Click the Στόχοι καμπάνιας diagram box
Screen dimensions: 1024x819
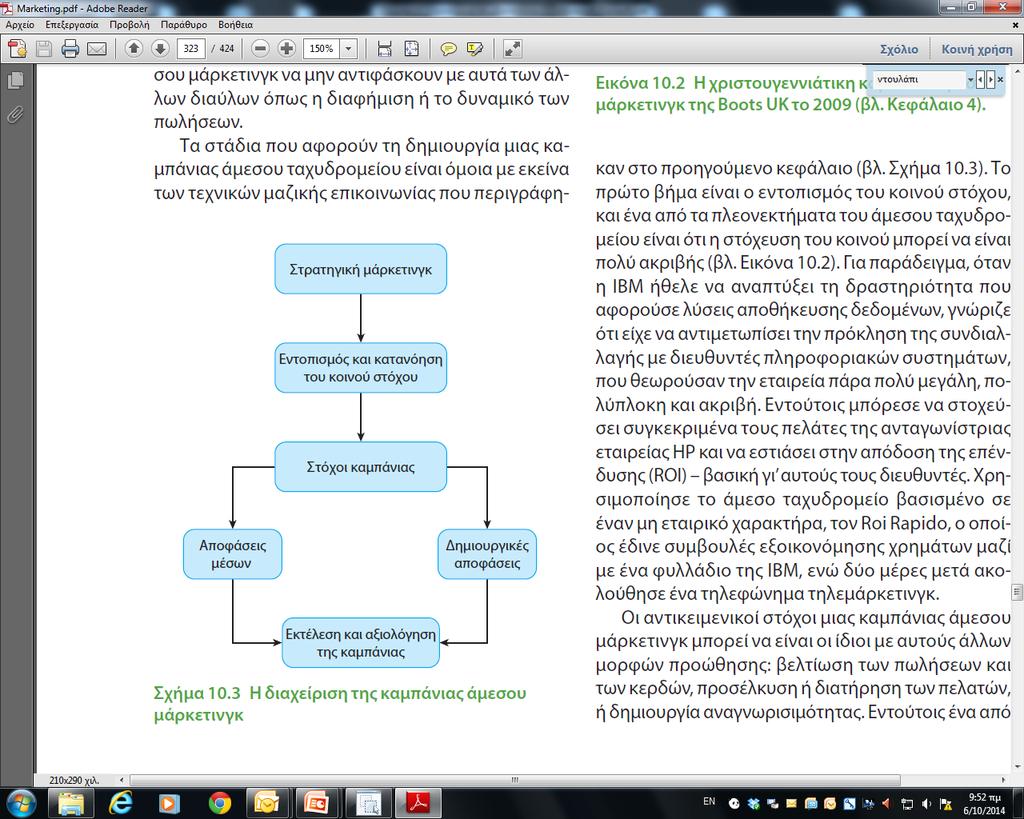[360, 467]
